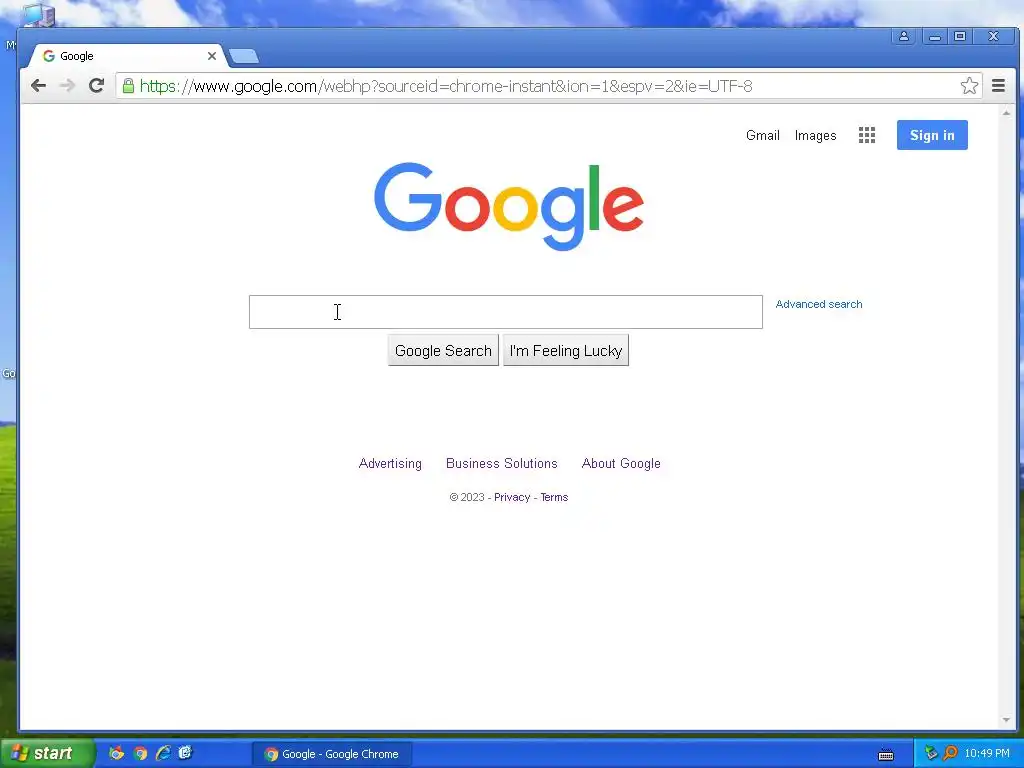This screenshot has width=1024, height=768.
Task: Click the network tray icon
Action: [x=931, y=754]
